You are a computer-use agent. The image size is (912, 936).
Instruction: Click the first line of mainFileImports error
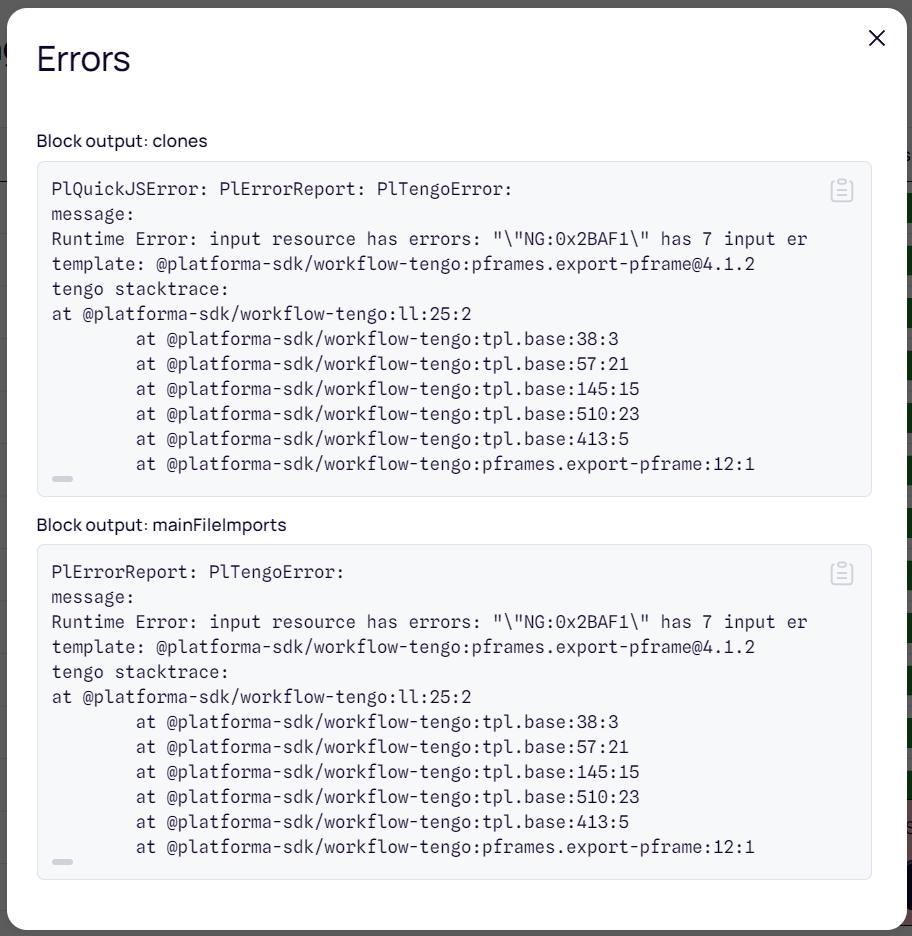(x=198, y=572)
